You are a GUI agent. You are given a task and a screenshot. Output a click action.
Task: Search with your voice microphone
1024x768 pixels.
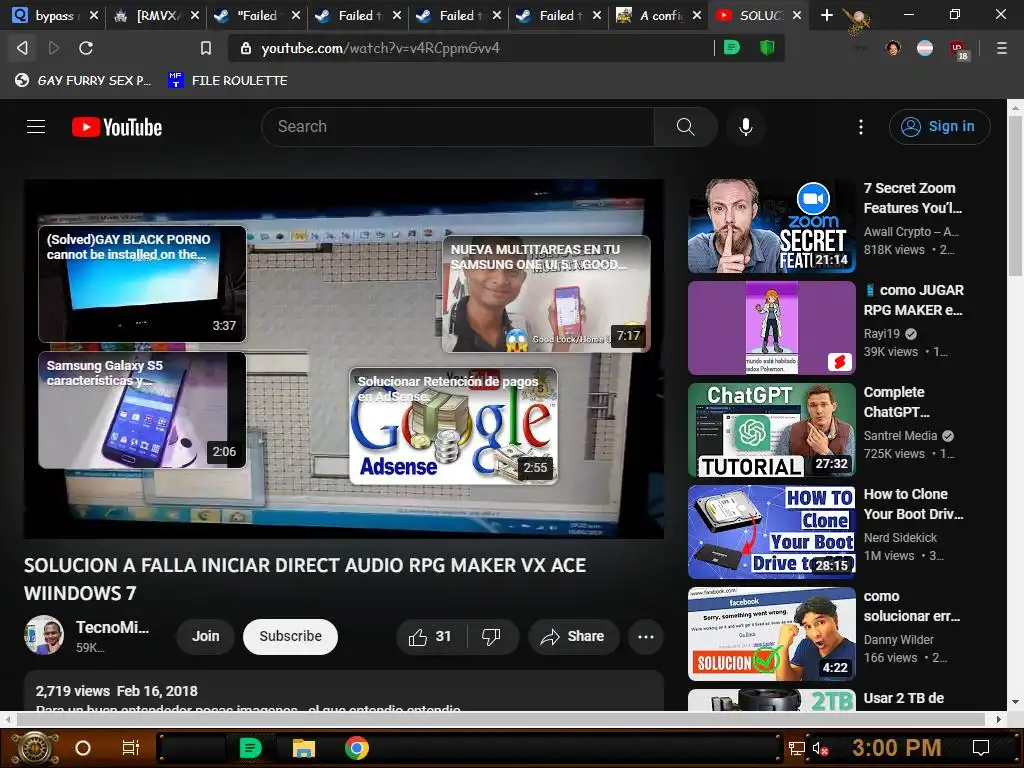pos(746,127)
